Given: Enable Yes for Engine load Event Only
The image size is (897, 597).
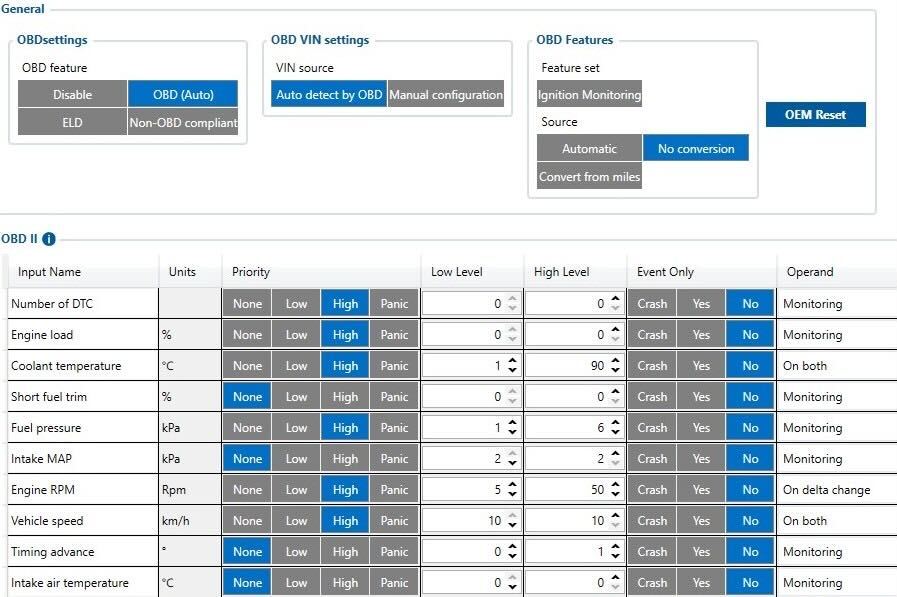Looking at the screenshot, I should 701,335.
